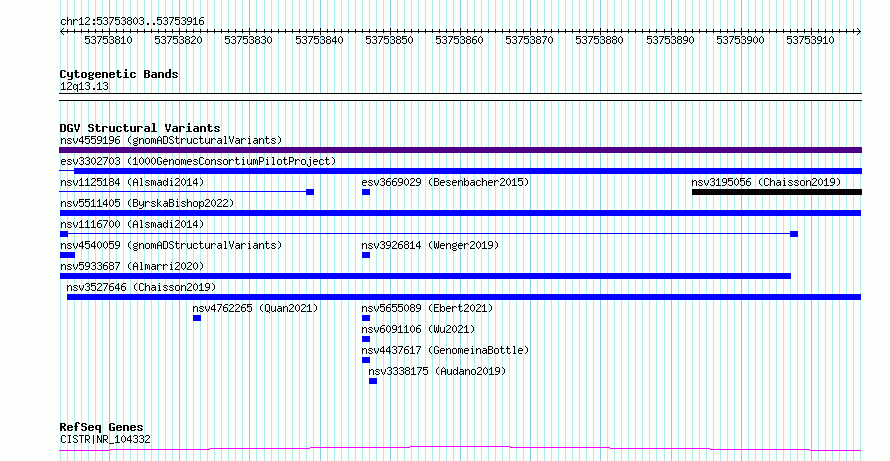This screenshot has height=461, width=890.
Task: Open nsv4762265 (Quan2021) variant label
Action: click(x=255, y=308)
